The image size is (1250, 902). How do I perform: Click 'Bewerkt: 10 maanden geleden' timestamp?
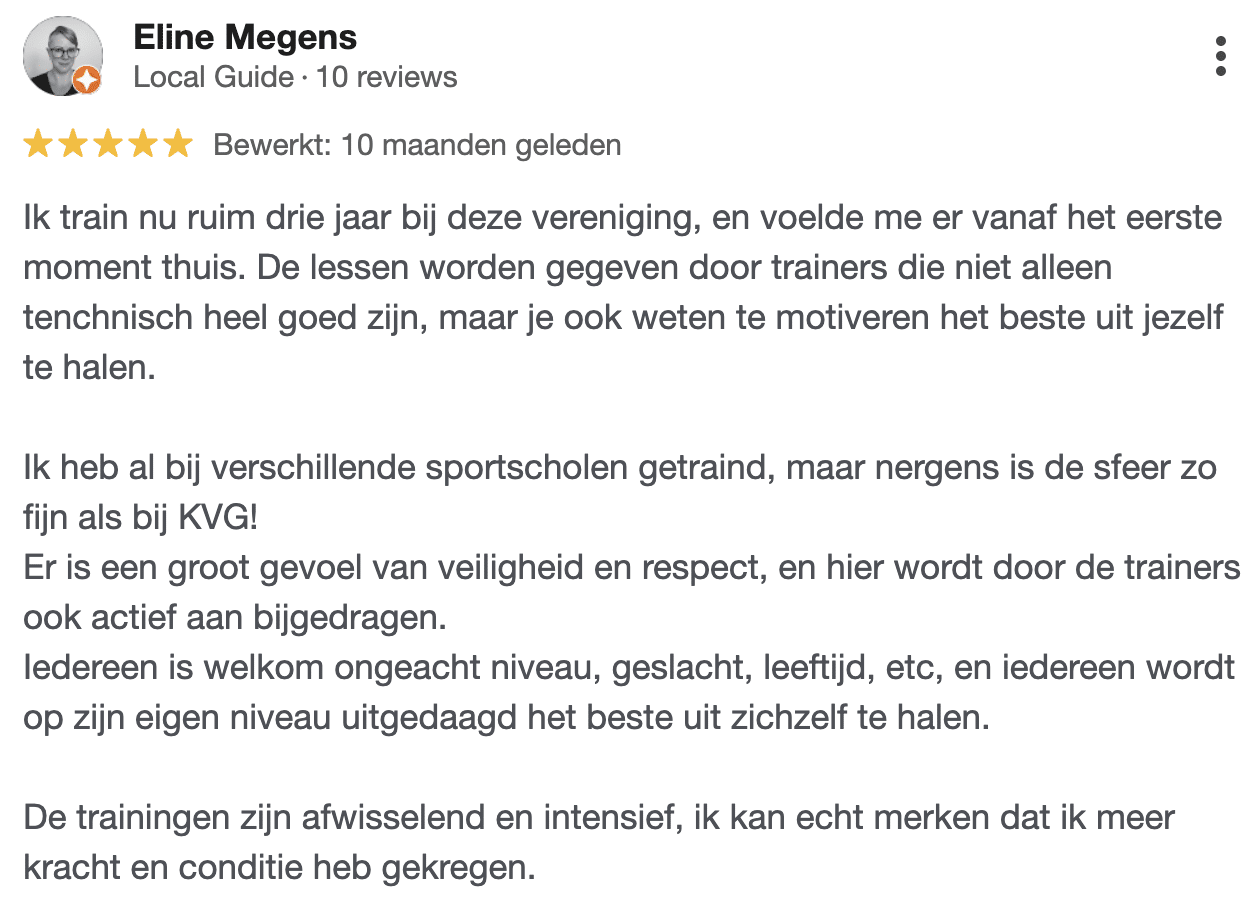[x=415, y=145]
